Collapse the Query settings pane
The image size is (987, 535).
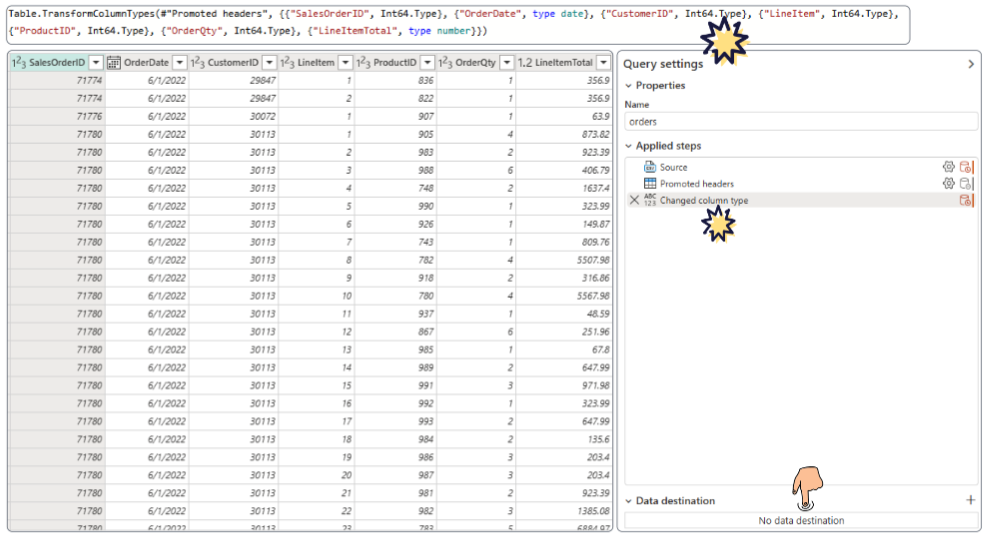pos(970,64)
